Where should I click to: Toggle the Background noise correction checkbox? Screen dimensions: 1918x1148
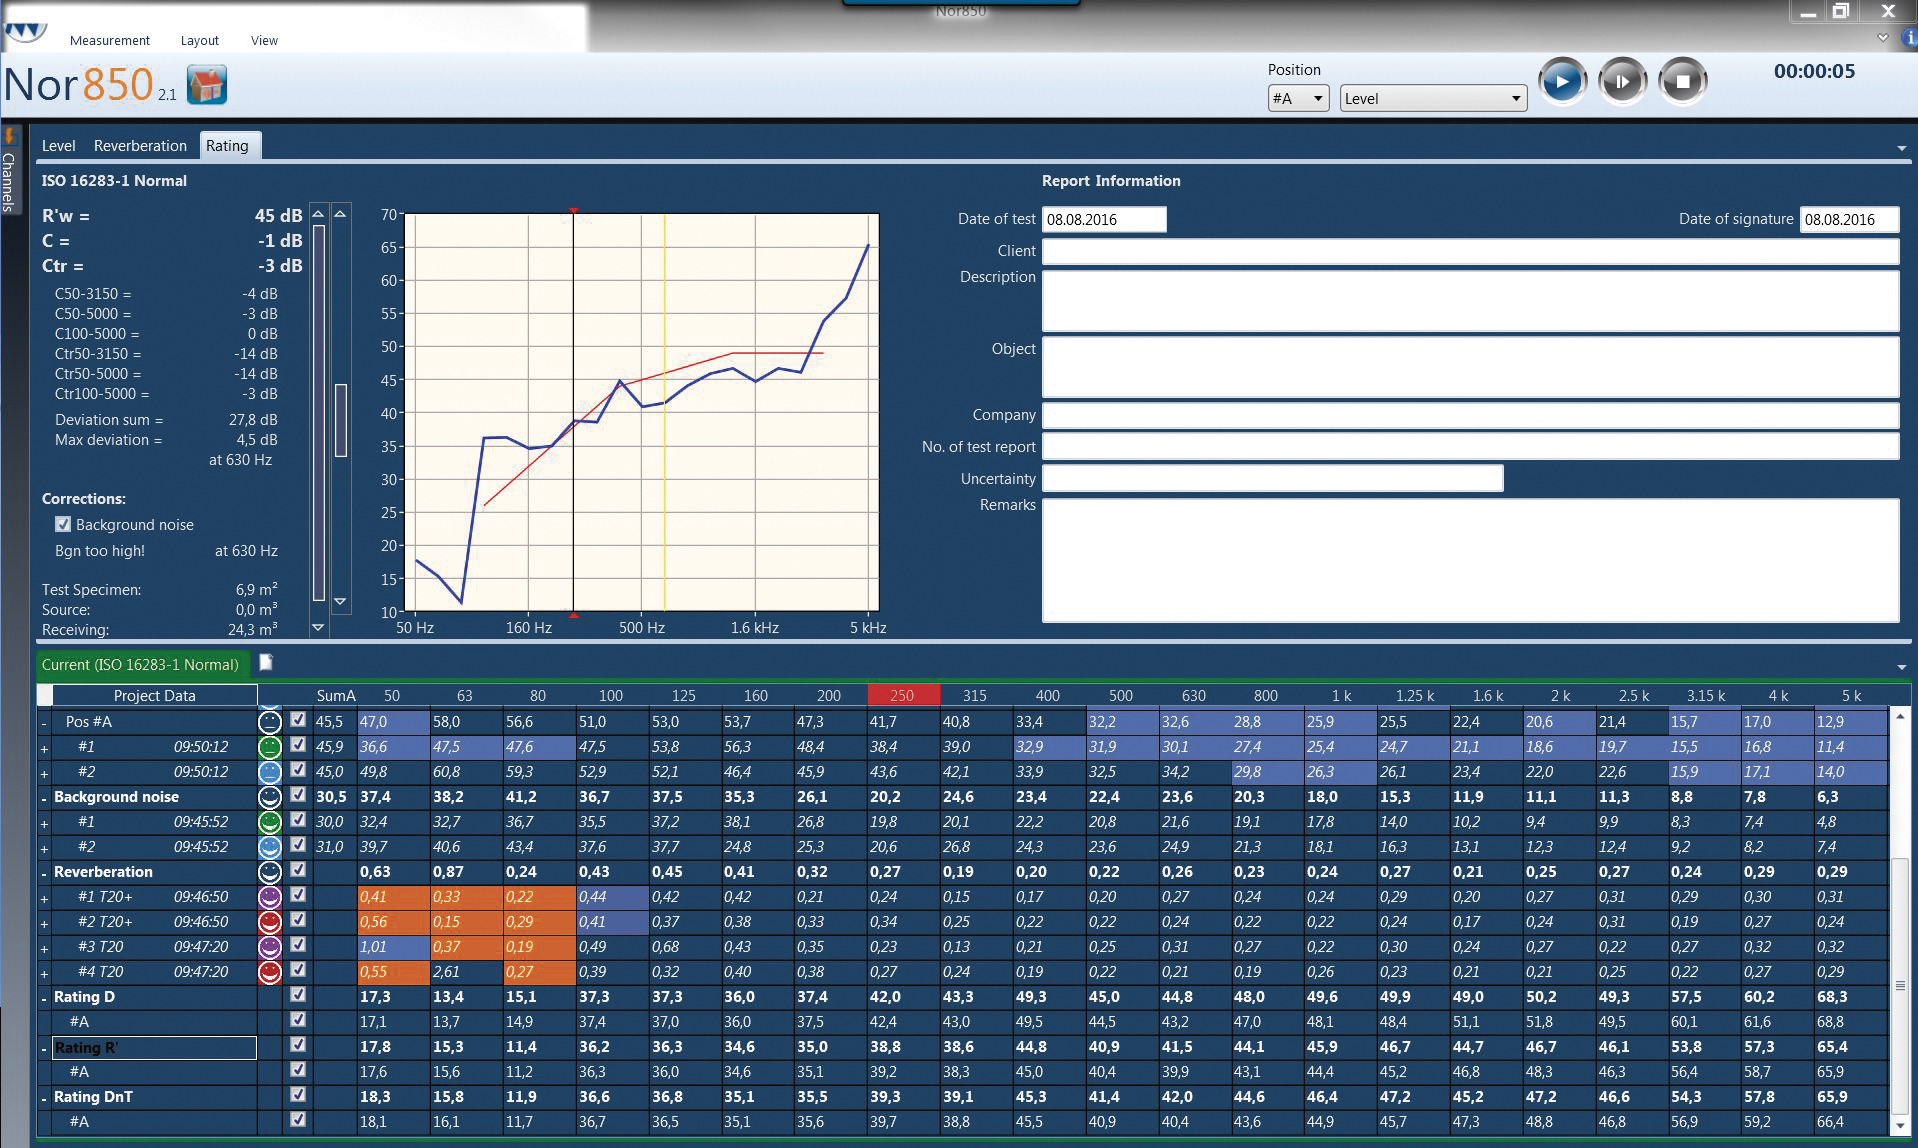tap(63, 524)
